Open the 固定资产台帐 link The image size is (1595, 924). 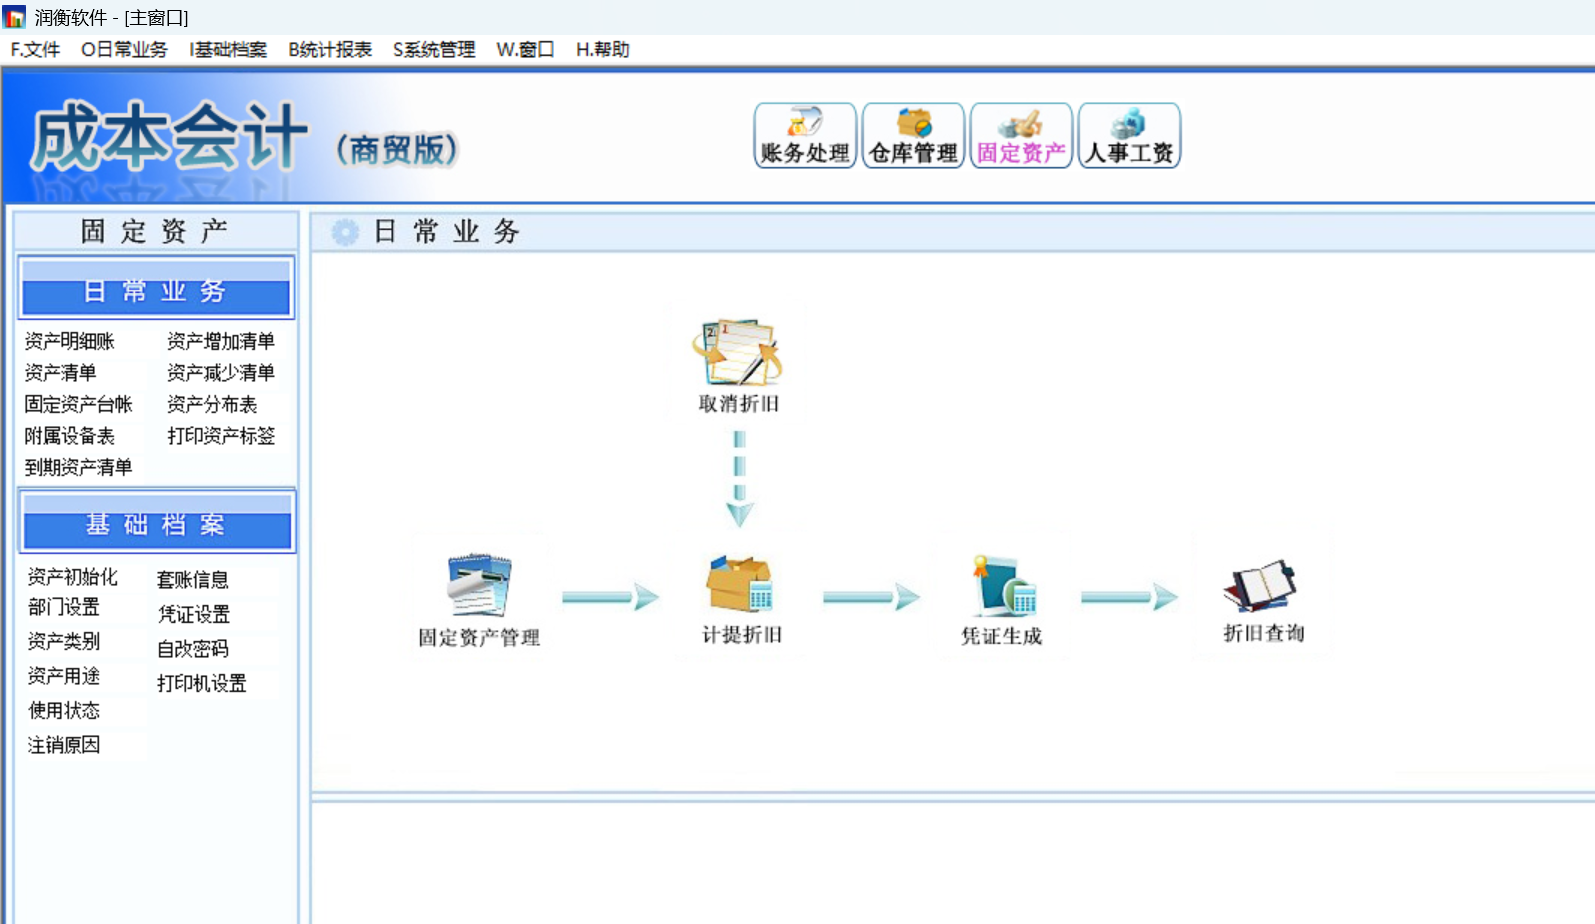(79, 404)
